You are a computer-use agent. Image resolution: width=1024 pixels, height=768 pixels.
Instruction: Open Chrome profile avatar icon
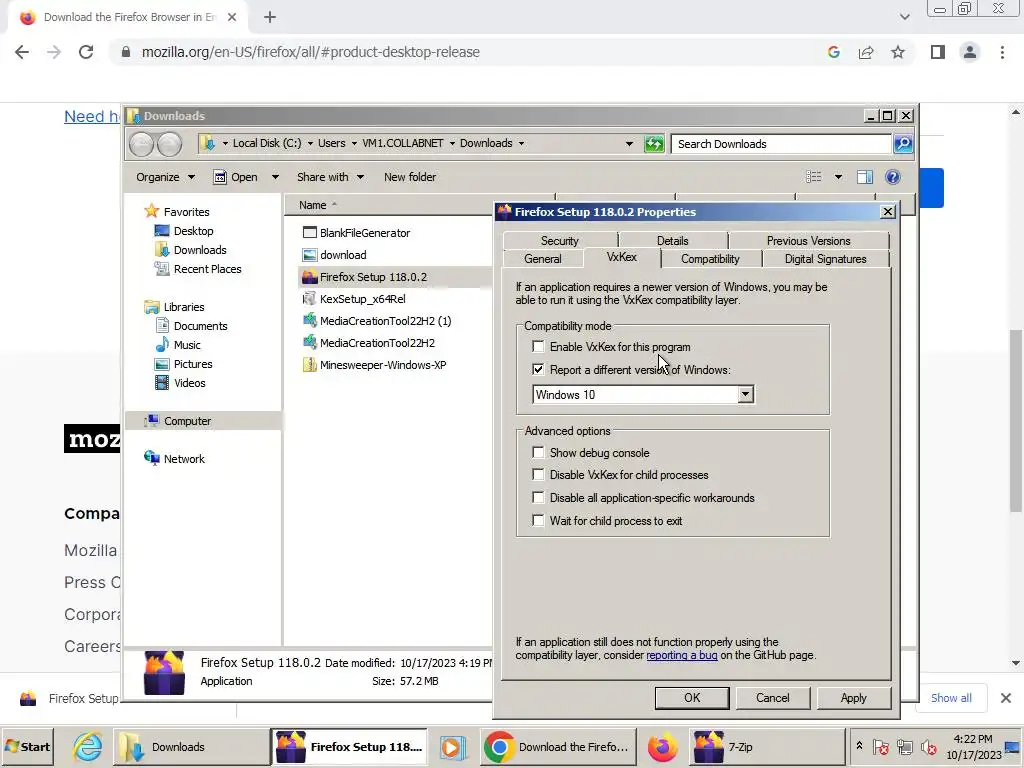(x=970, y=52)
